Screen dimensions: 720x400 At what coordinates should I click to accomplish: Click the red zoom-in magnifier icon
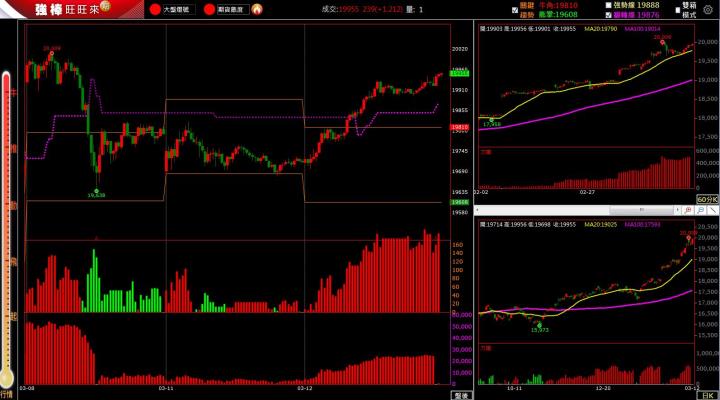click(688, 210)
